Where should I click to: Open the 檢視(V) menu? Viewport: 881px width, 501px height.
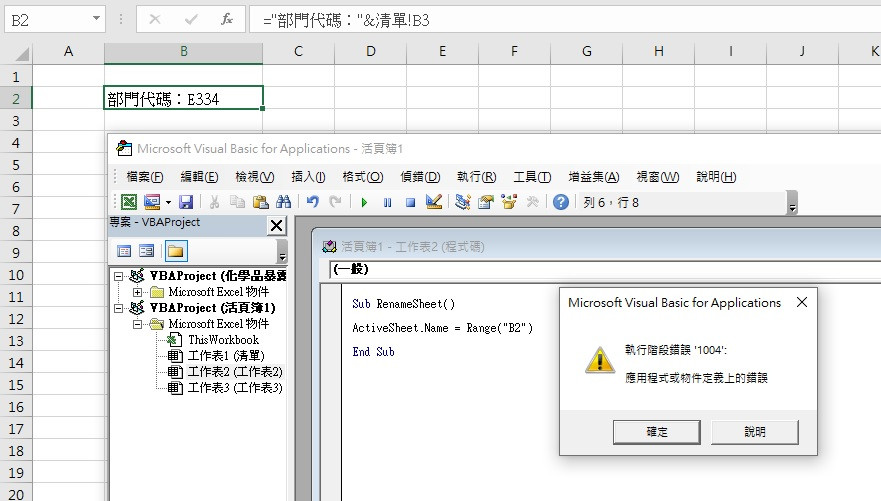[255, 177]
